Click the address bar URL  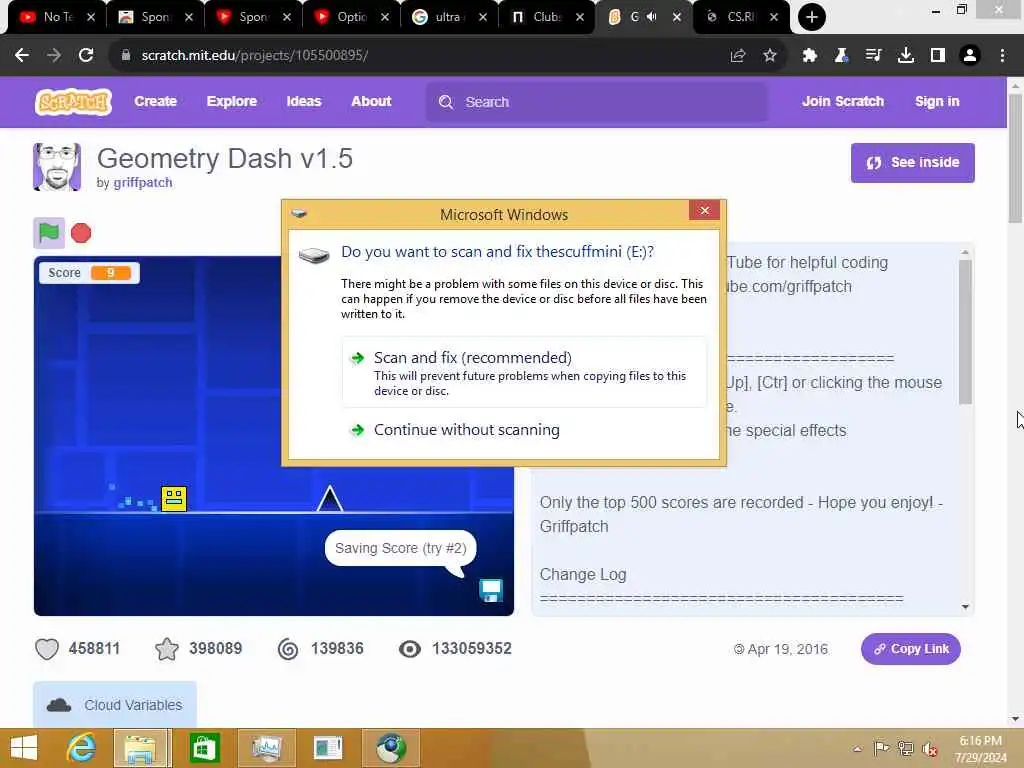click(x=255, y=56)
